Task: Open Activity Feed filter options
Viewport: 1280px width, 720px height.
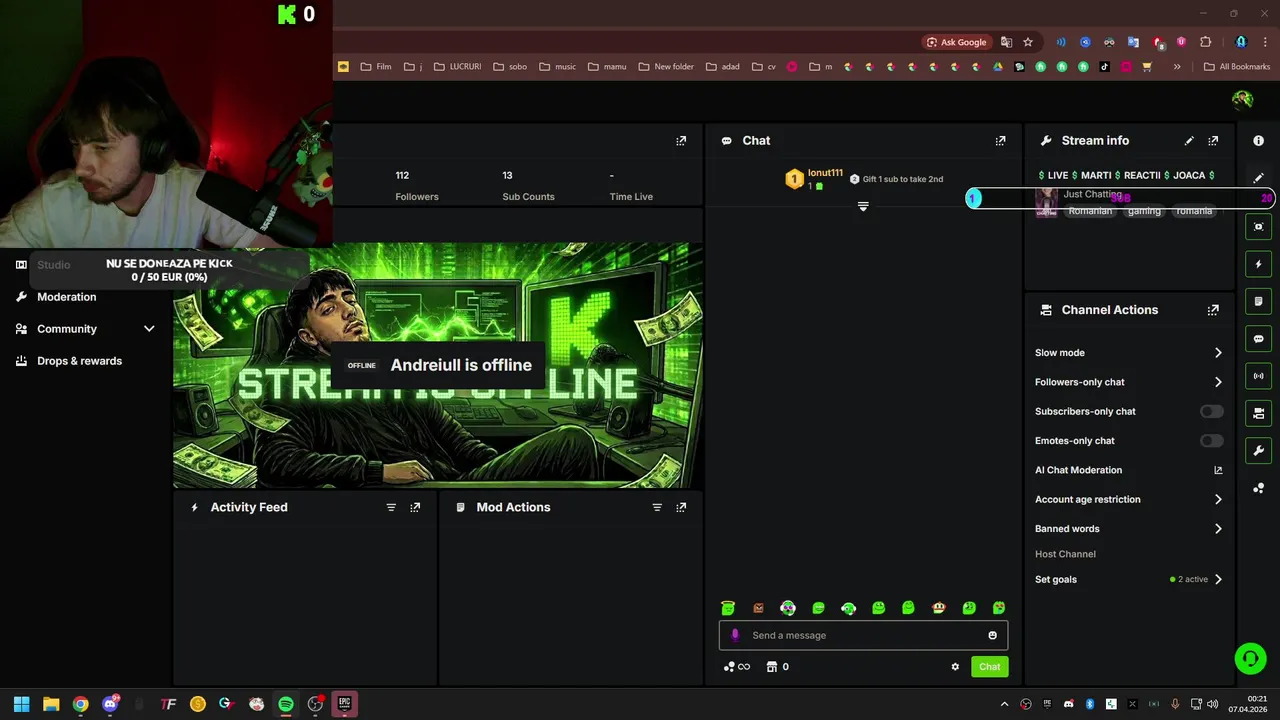Action: tap(391, 507)
